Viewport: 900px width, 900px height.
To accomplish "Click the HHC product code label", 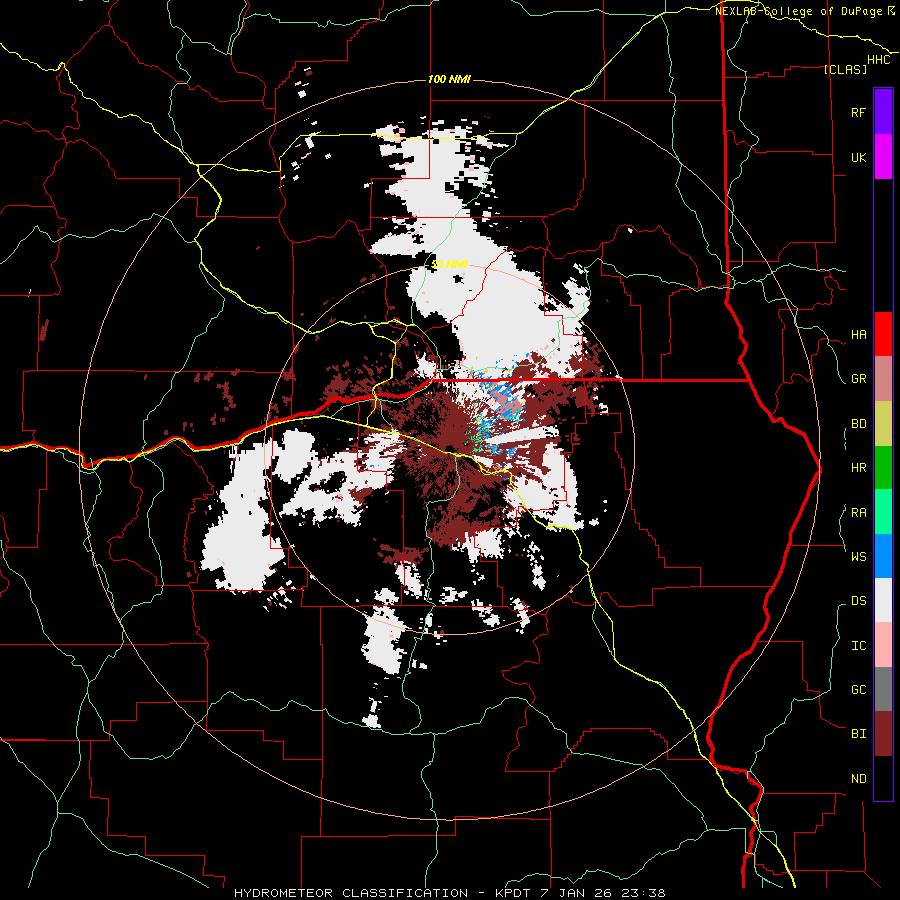I will [x=879, y=60].
